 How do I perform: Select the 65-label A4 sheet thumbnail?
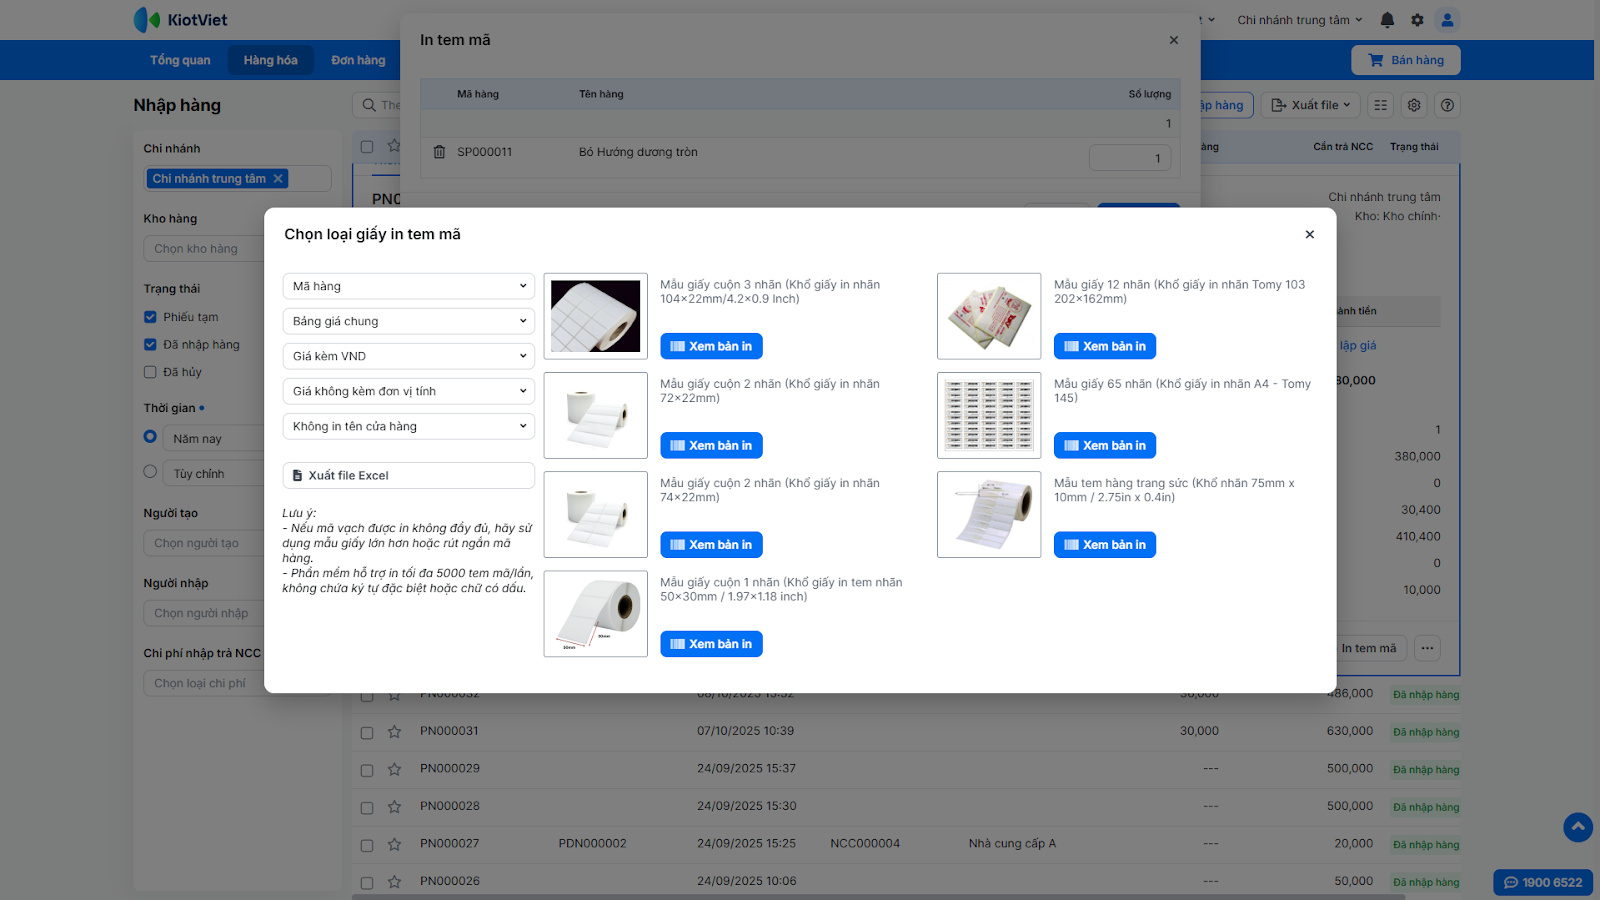[x=989, y=415]
